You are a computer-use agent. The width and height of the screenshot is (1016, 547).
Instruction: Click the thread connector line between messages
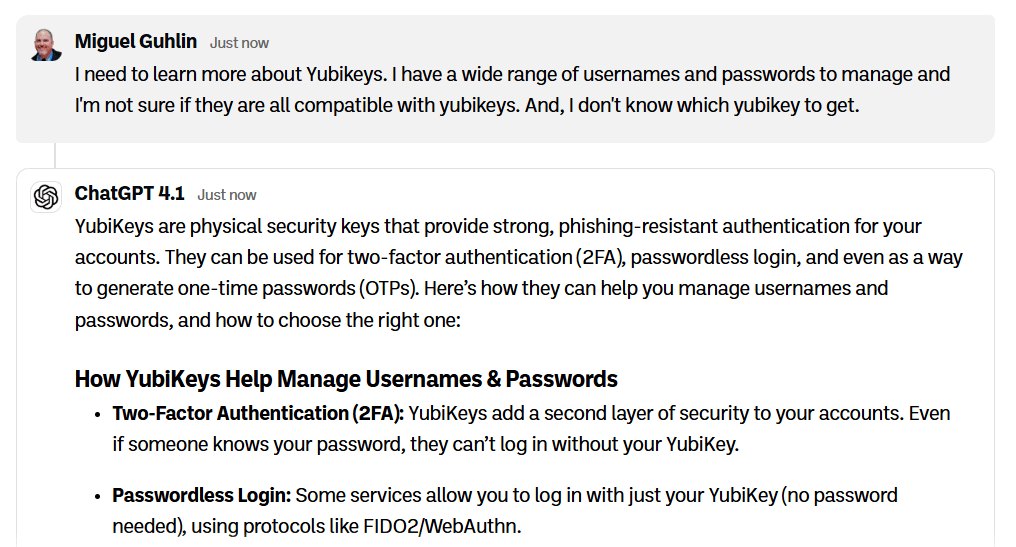55,155
